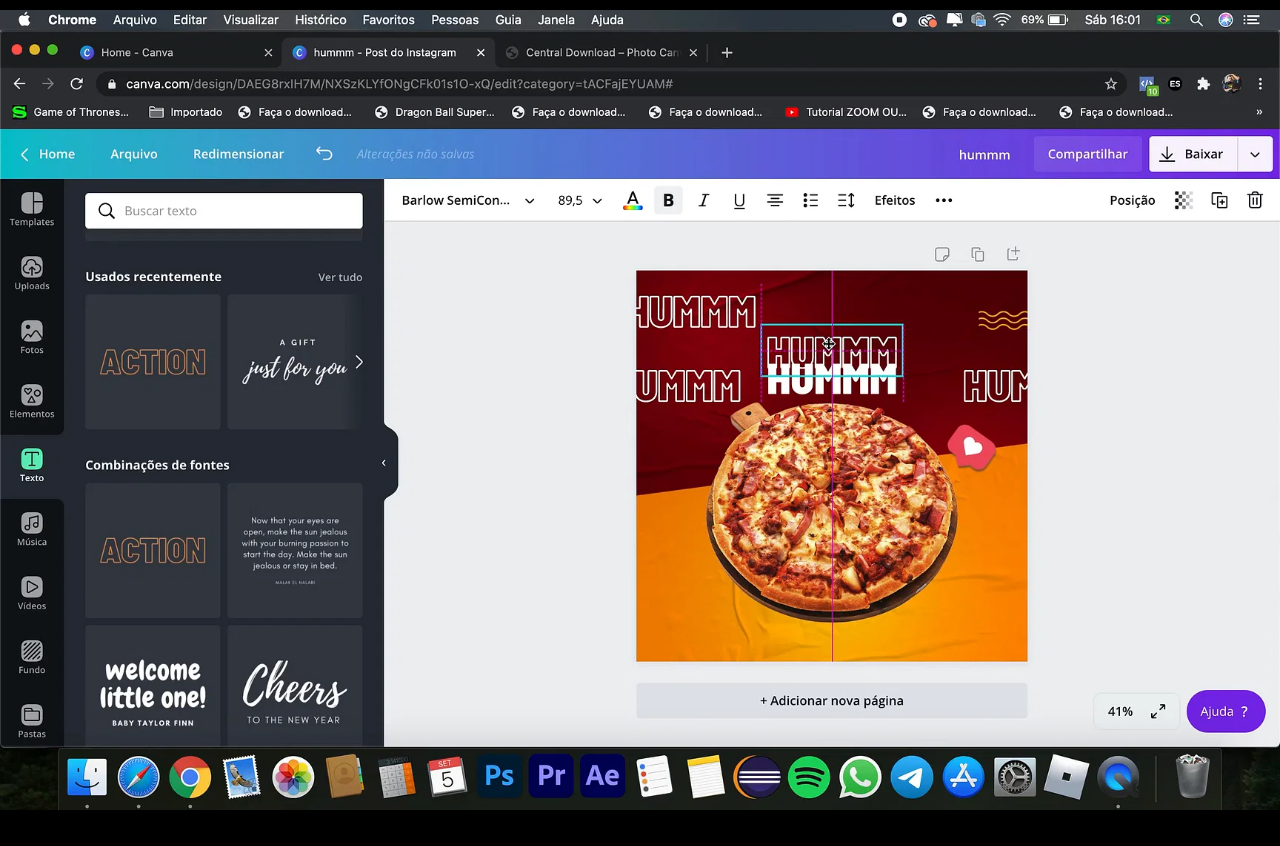Open the Arquivo menu in Canva
The height and width of the screenshot is (846, 1280).
(x=134, y=154)
